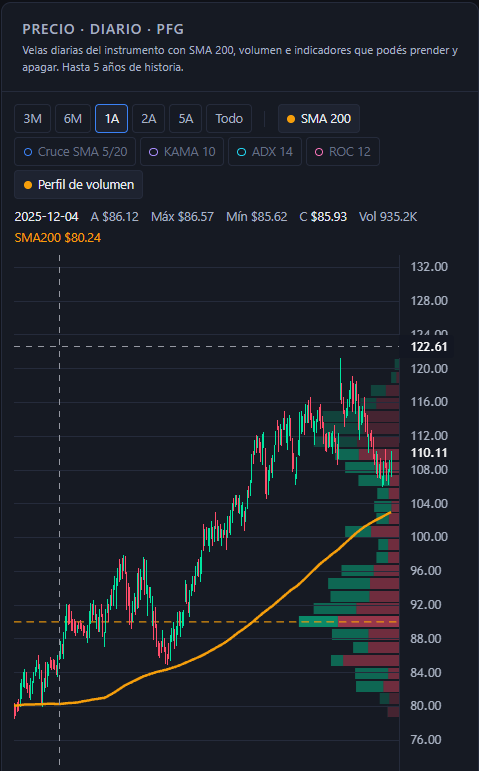Toggle the SMA 200 indicator
This screenshot has width=479, height=771.
(319, 119)
